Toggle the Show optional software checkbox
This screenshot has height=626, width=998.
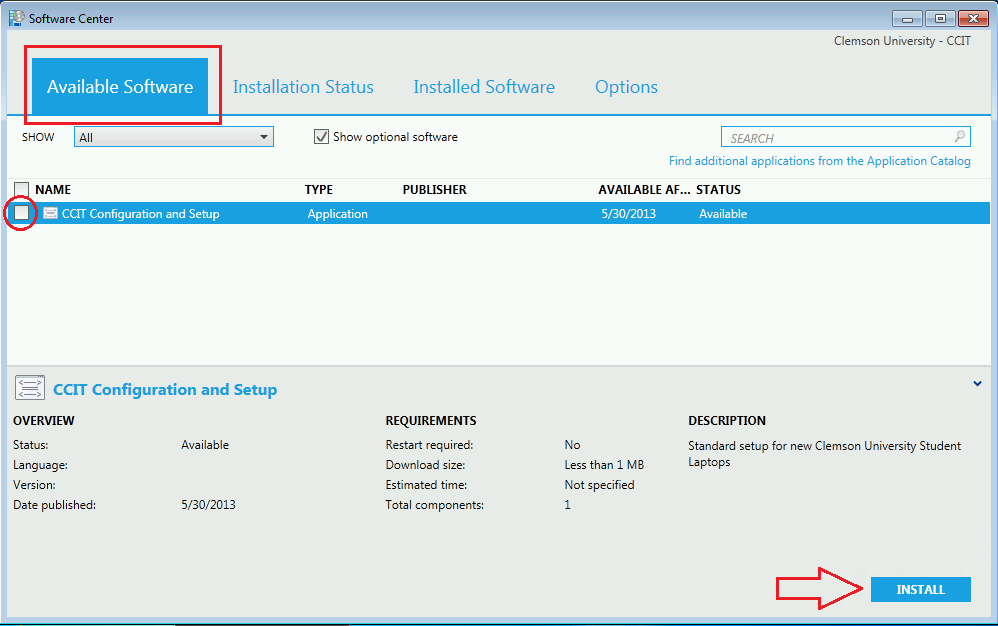pos(321,137)
